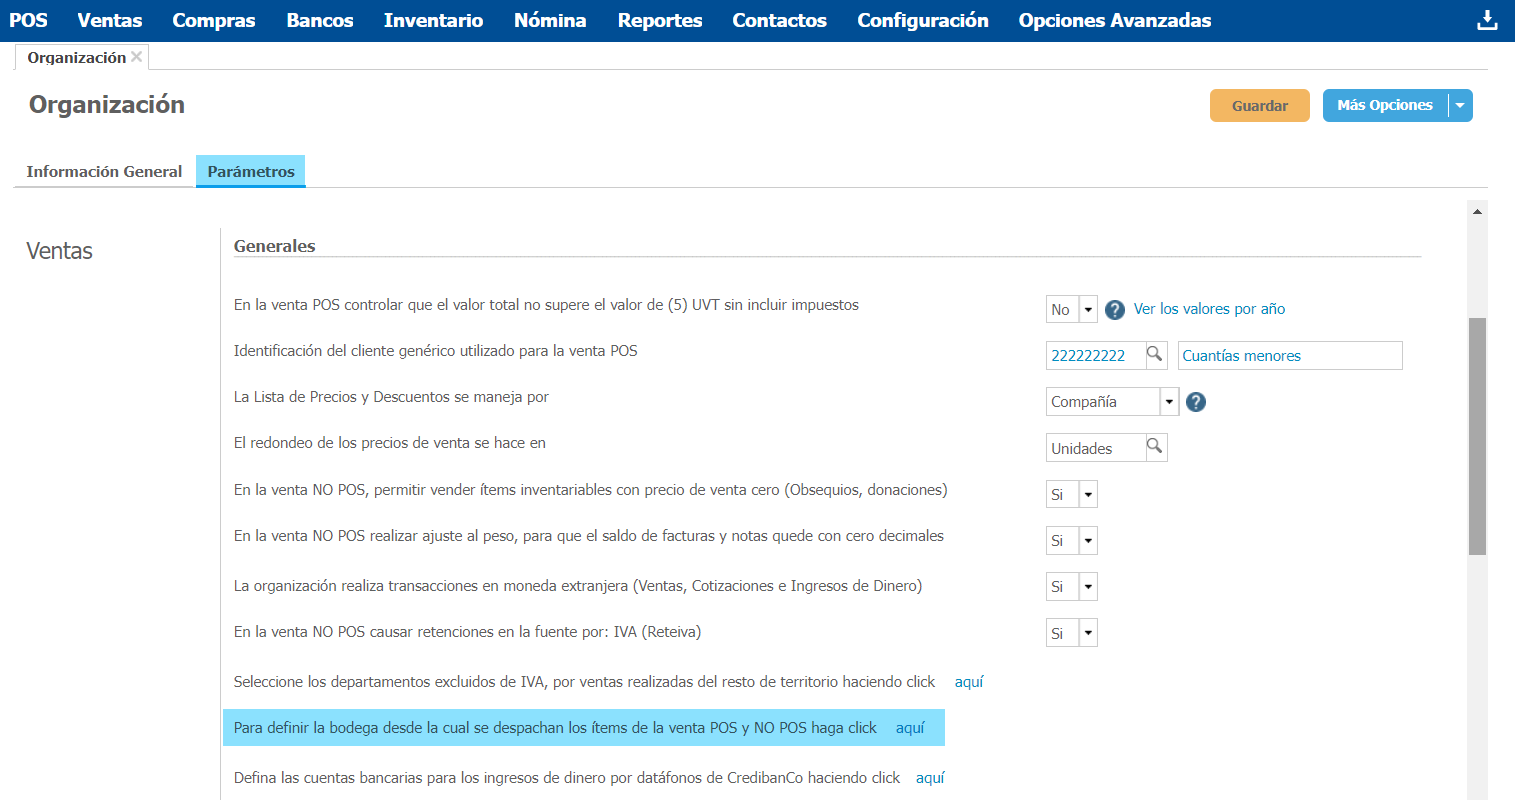Click the download icon in top bar
Image resolution: width=1515 pixels, height=800 pixels.
click(x=1487, y=20)
